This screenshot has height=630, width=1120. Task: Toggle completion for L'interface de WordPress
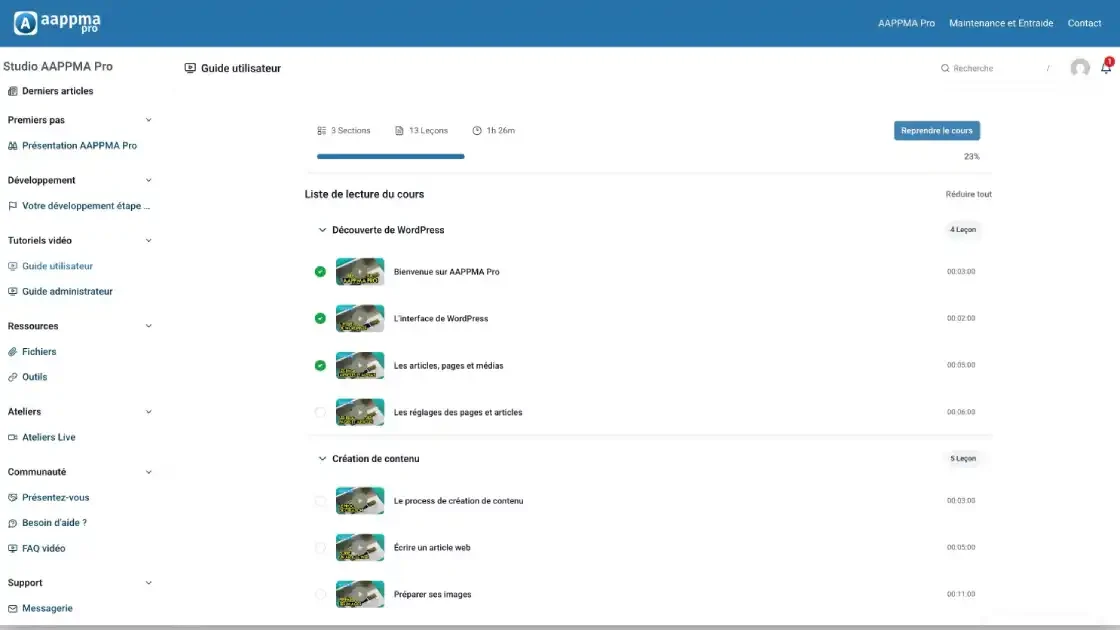pyautogui.click(x=320, y=319)
